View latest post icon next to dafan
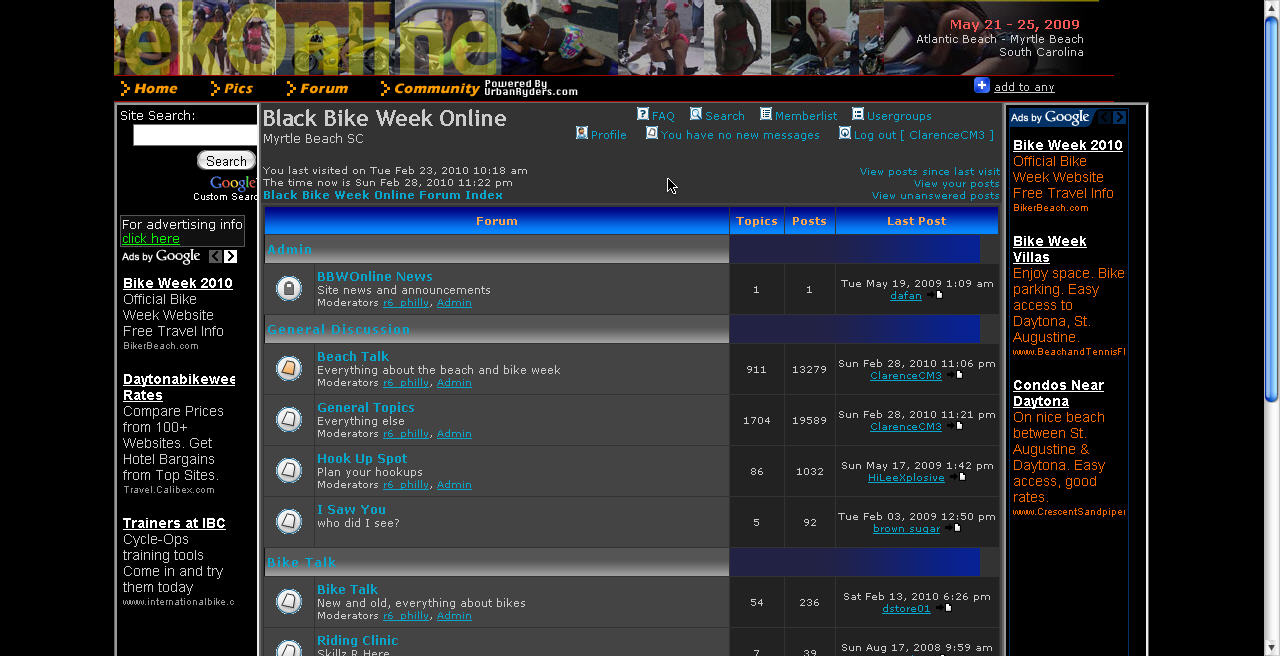The height and width of the screenshot is (656, 1280). point(934,295)
